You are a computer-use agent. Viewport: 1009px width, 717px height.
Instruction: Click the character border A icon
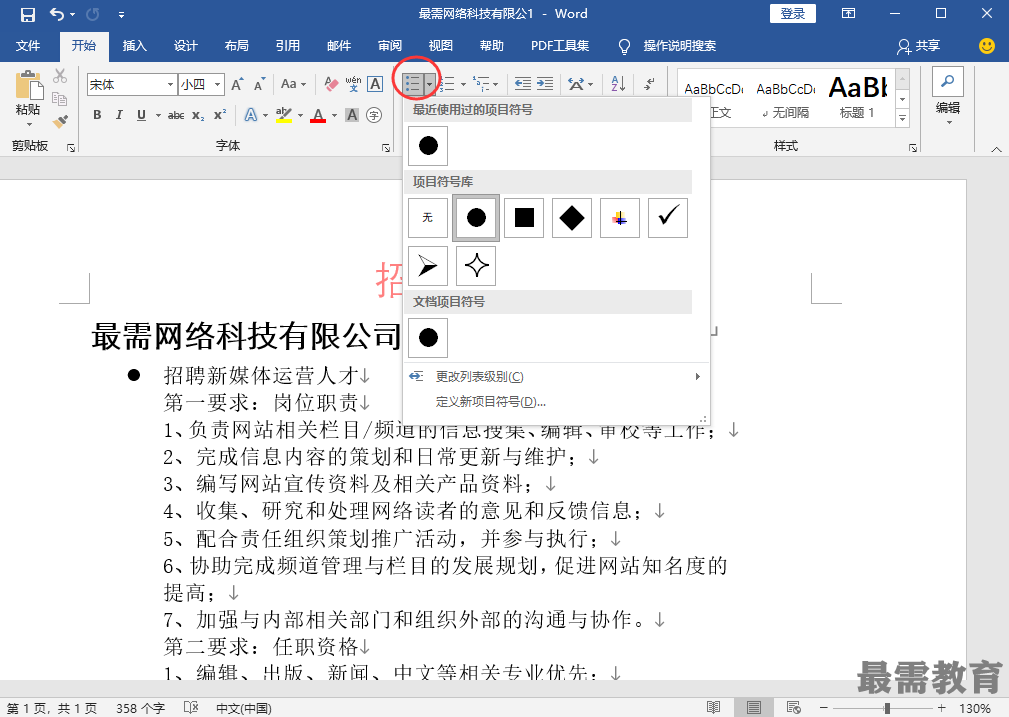375,84
